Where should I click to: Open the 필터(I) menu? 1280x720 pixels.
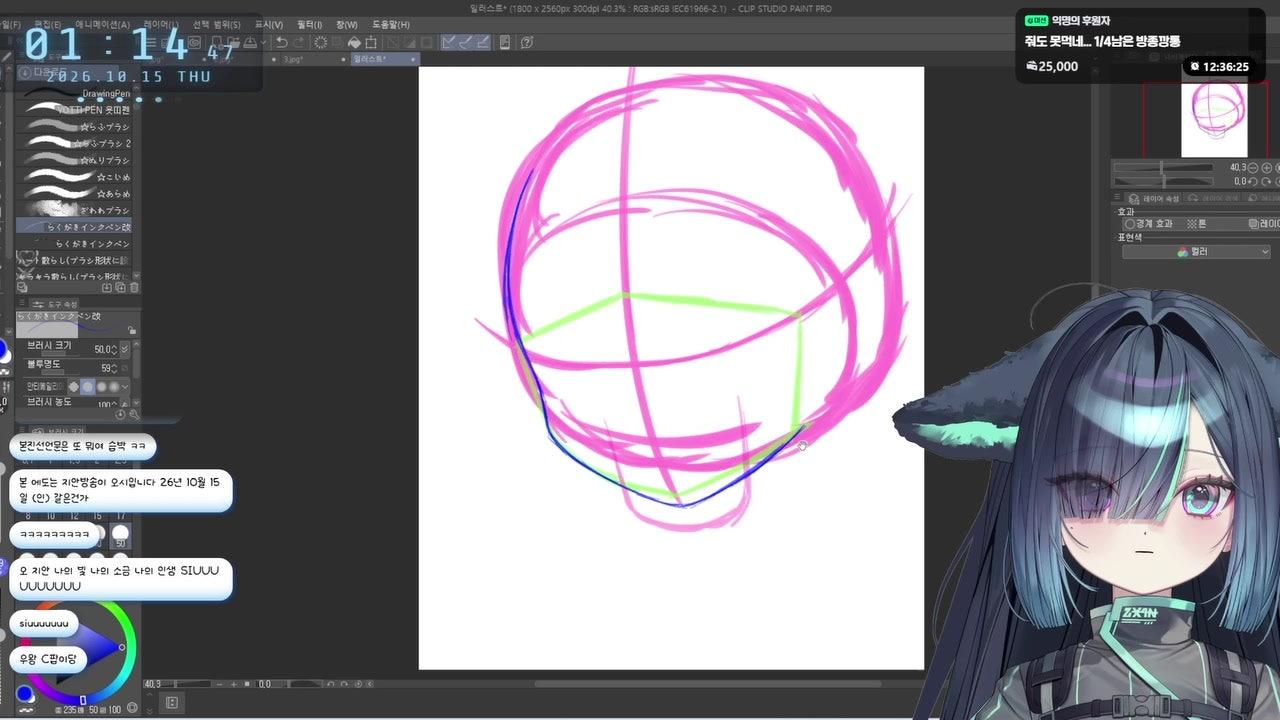pos(307,24)
